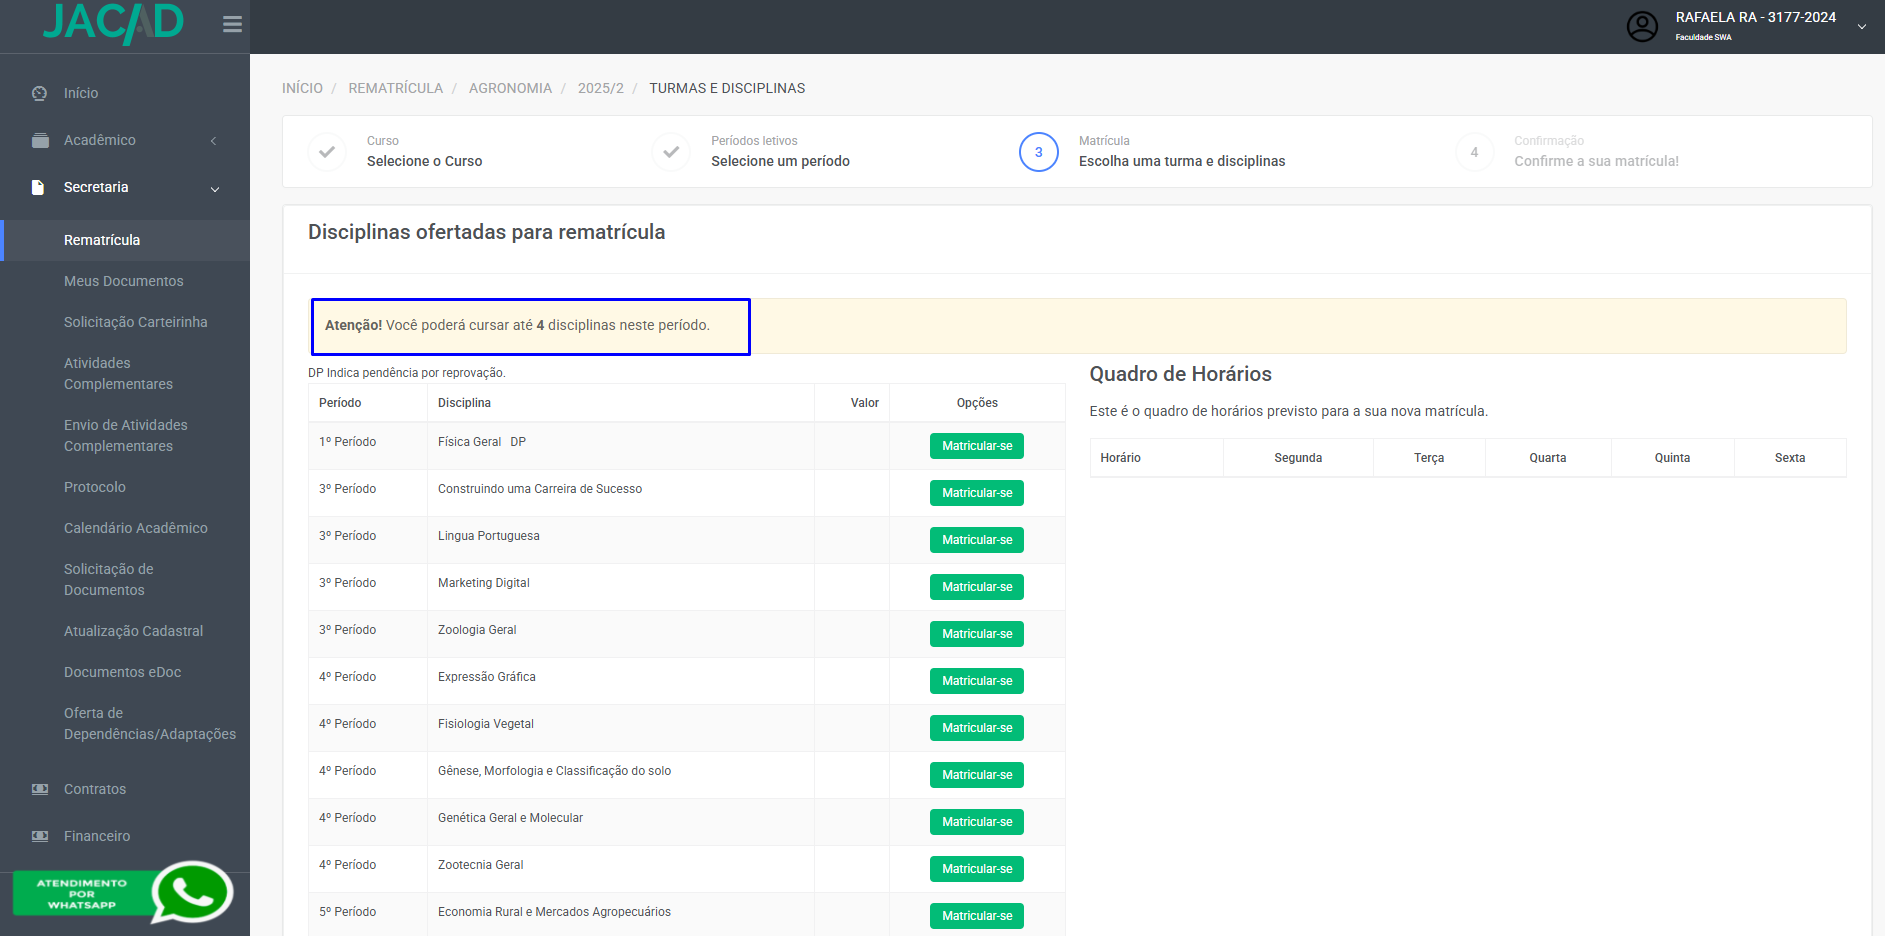This screenshot has height=936, width=1885.
Task: Open WhatsApp support chat icon
Action: pos(192,892)
